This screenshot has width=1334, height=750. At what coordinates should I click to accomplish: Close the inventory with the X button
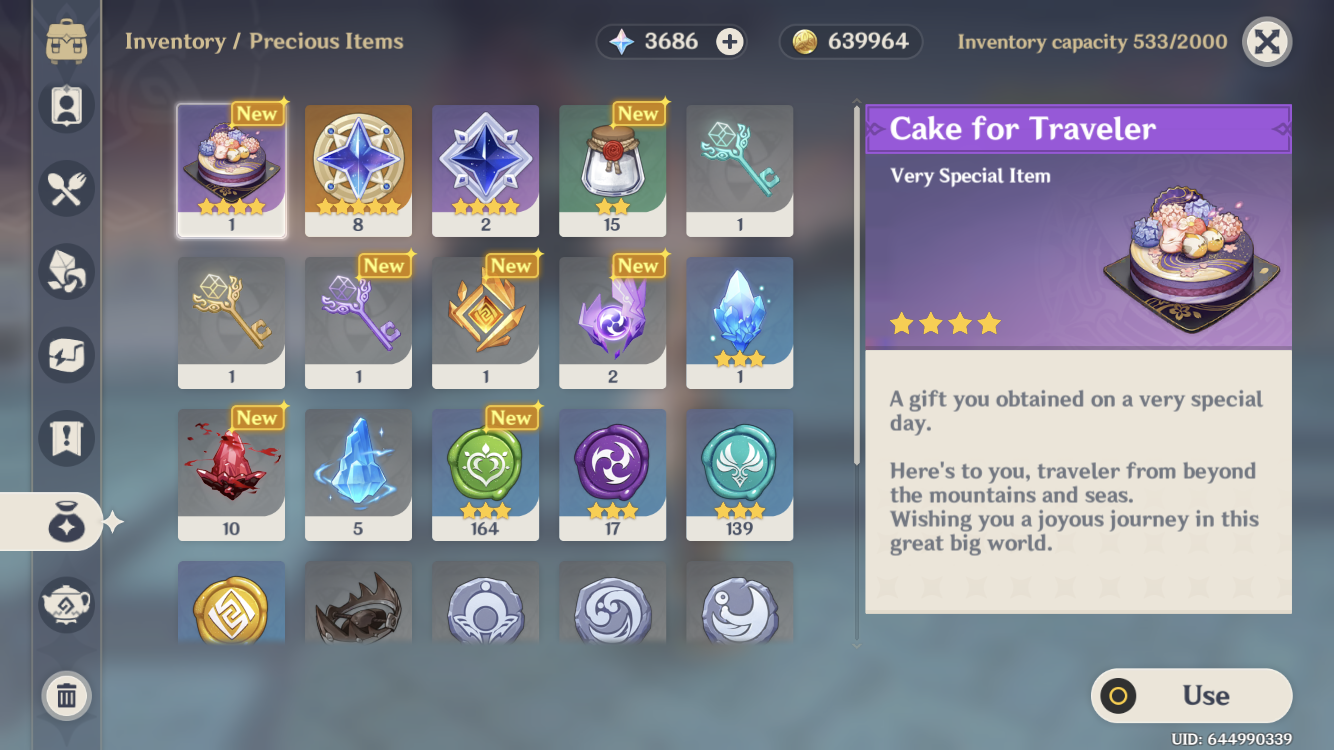1267,41
